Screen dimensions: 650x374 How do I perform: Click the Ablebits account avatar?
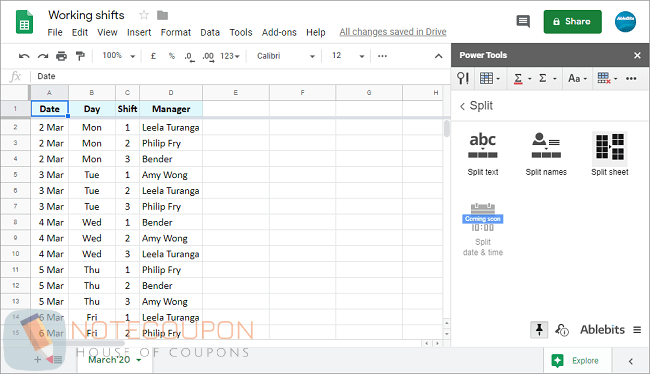click(x=625, y=22)
